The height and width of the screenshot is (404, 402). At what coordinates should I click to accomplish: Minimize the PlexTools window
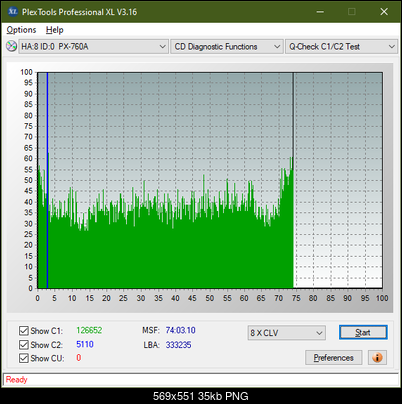coord(320,12)
